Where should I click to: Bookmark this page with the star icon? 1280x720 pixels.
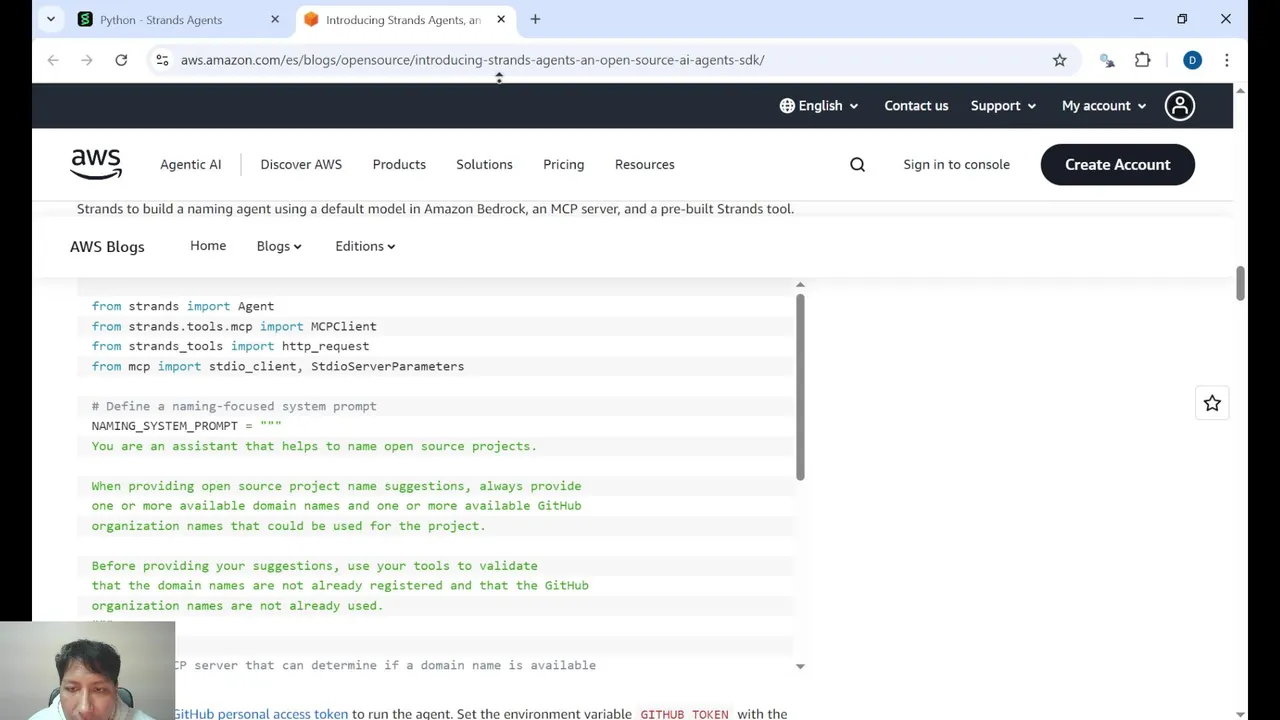click(1059, 60)
